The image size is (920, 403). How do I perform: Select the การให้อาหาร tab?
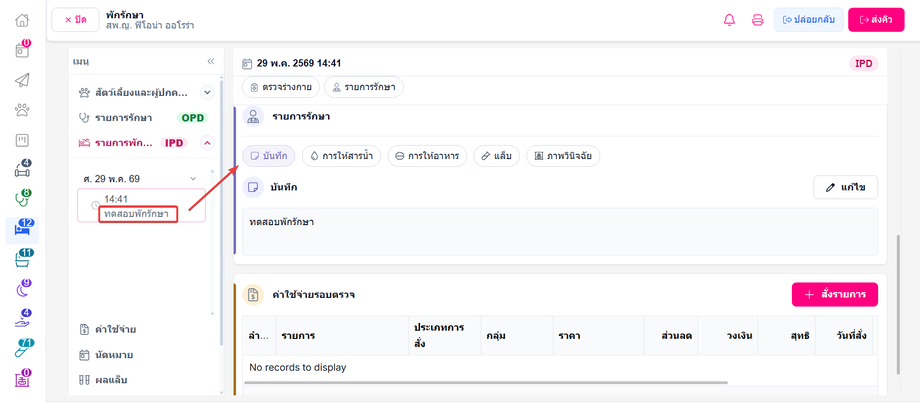coord(427,156)
